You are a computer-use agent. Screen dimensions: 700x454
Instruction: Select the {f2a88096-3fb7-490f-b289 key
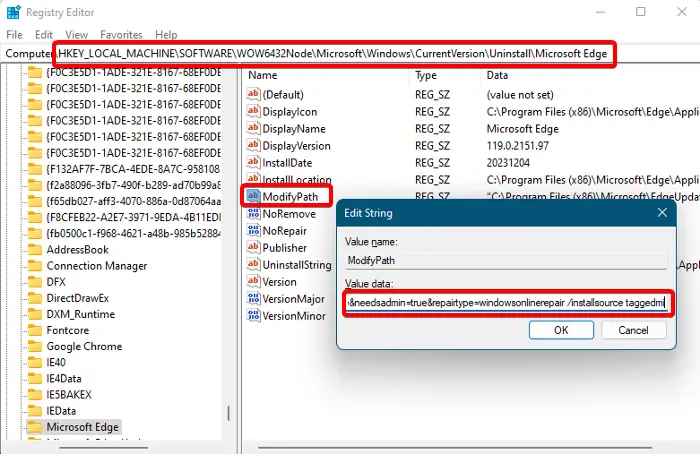(x=133, y=185)
